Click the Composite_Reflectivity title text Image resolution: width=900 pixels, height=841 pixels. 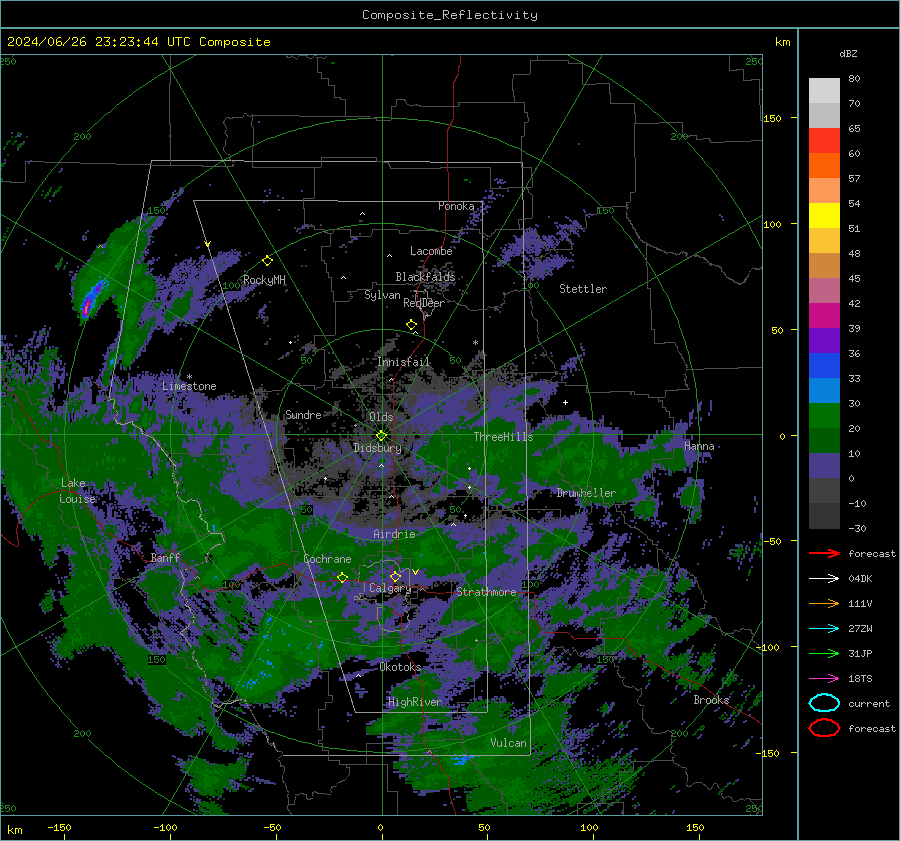[x=449, y=15]
